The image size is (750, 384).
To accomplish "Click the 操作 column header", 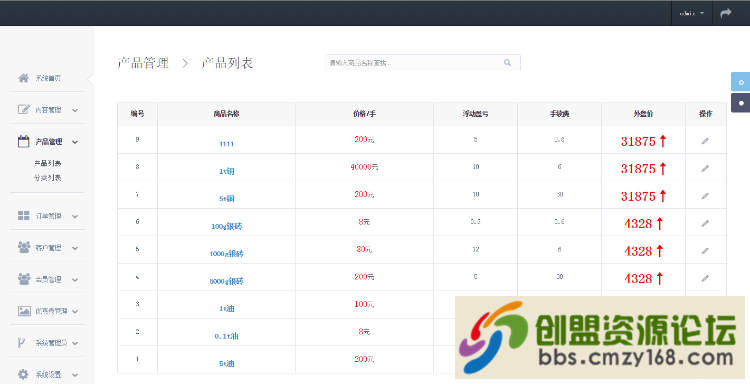I will coord(706,114).
